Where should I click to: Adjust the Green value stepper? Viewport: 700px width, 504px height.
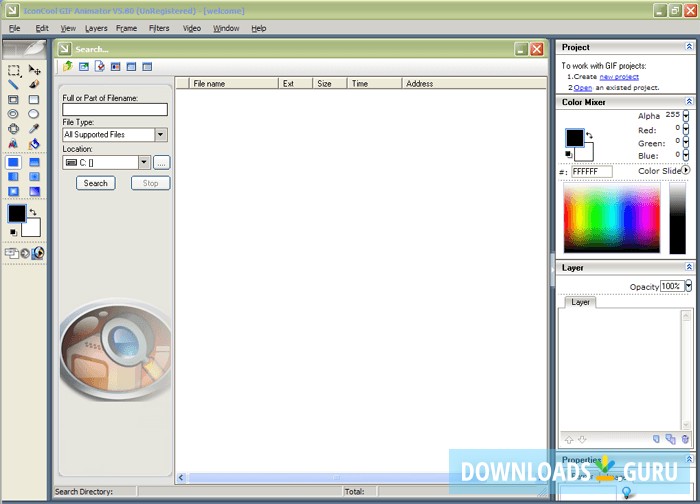686,142
